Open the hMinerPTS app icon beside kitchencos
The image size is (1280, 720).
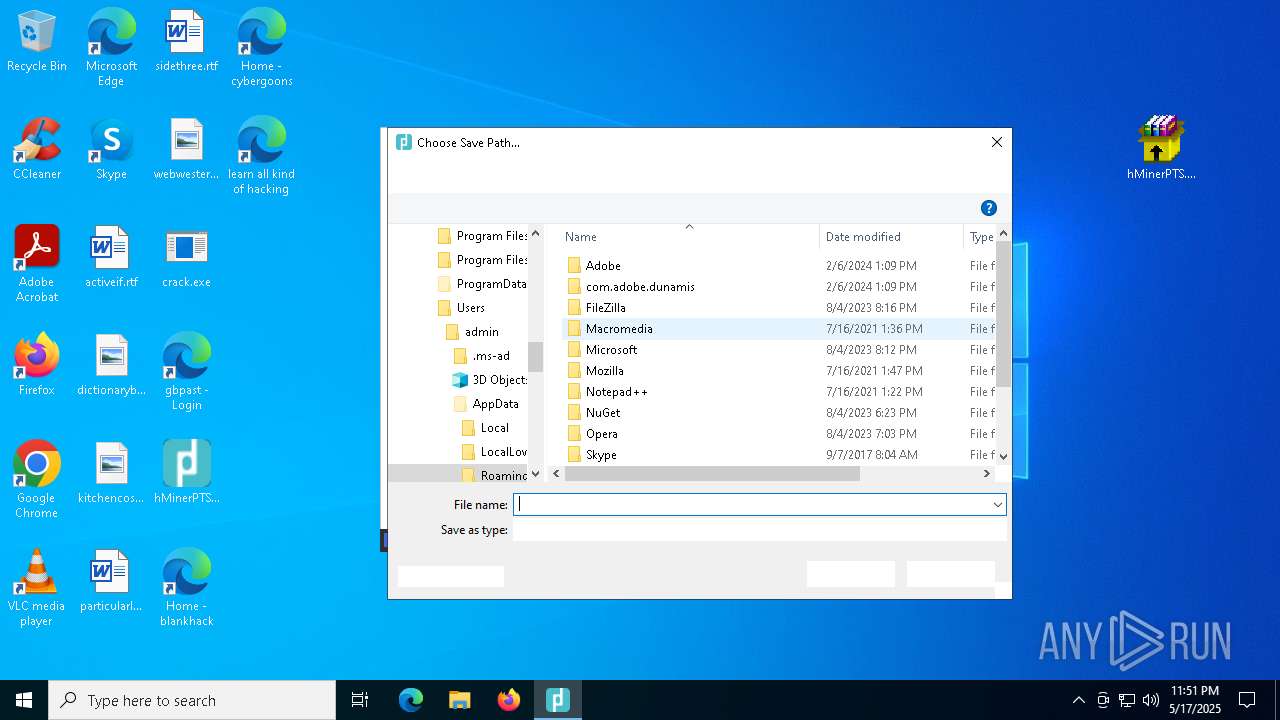coord(186,474)
